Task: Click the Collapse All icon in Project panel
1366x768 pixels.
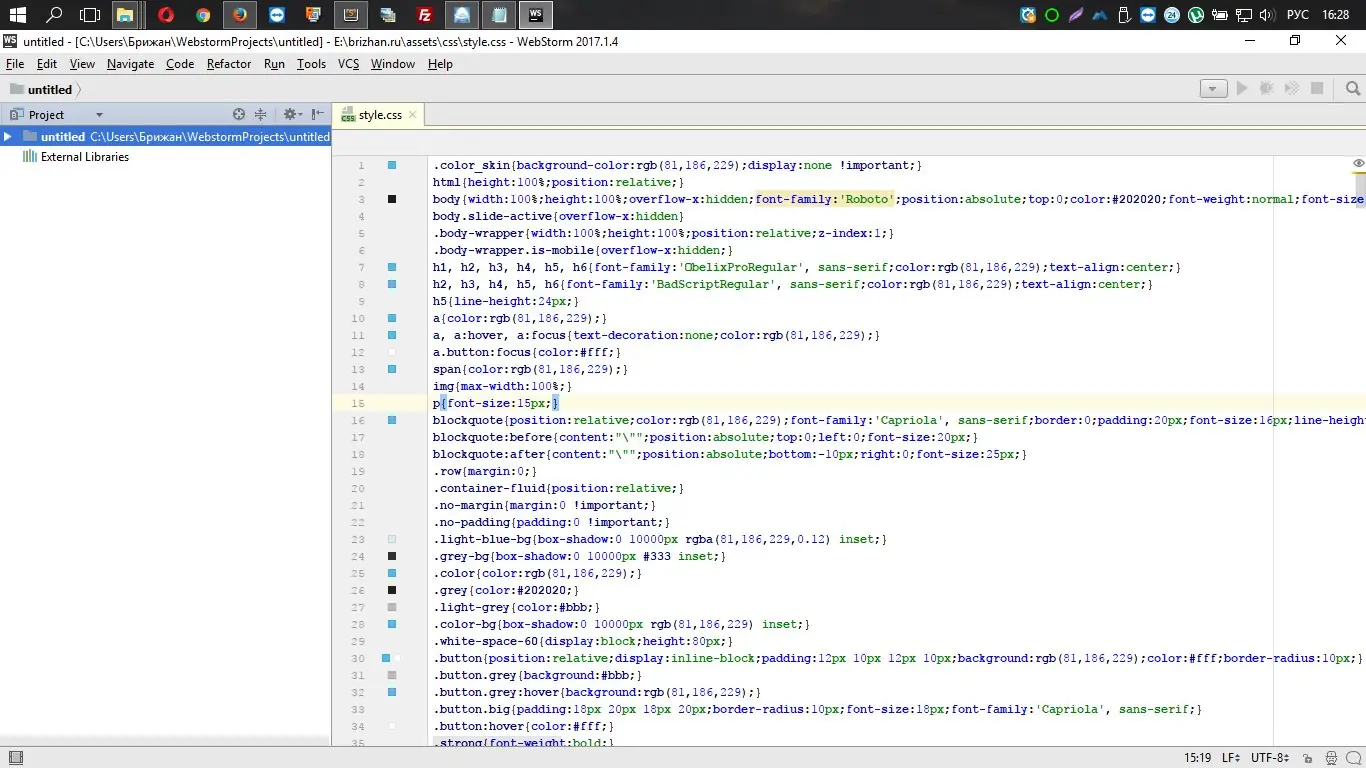Action: click(x=261, y=115)
